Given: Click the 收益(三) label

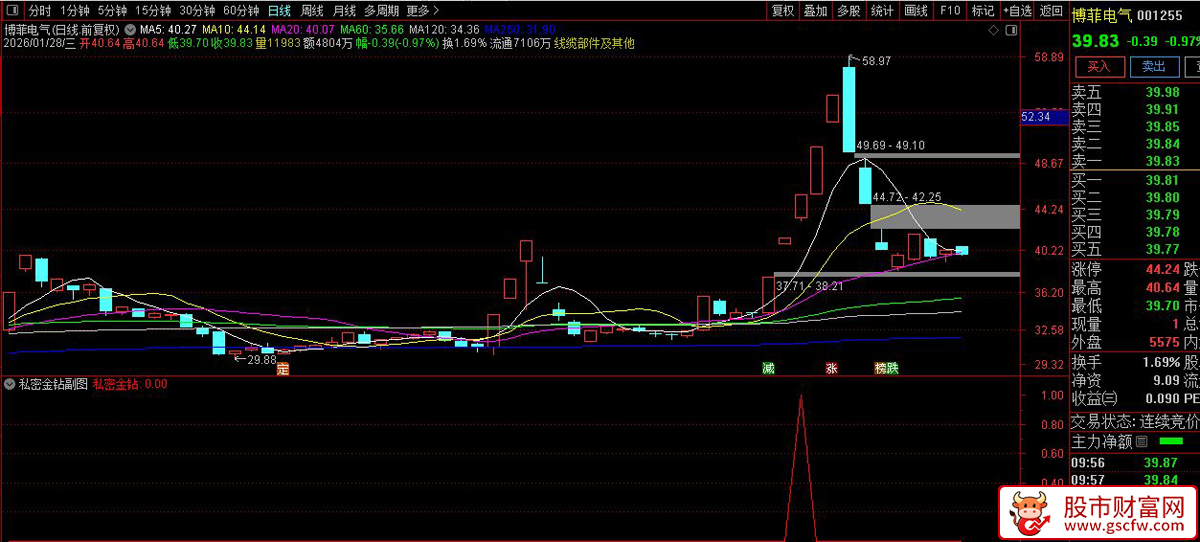Looking at the screenshot, I should pyautogui.click(x=1095, y=398).
